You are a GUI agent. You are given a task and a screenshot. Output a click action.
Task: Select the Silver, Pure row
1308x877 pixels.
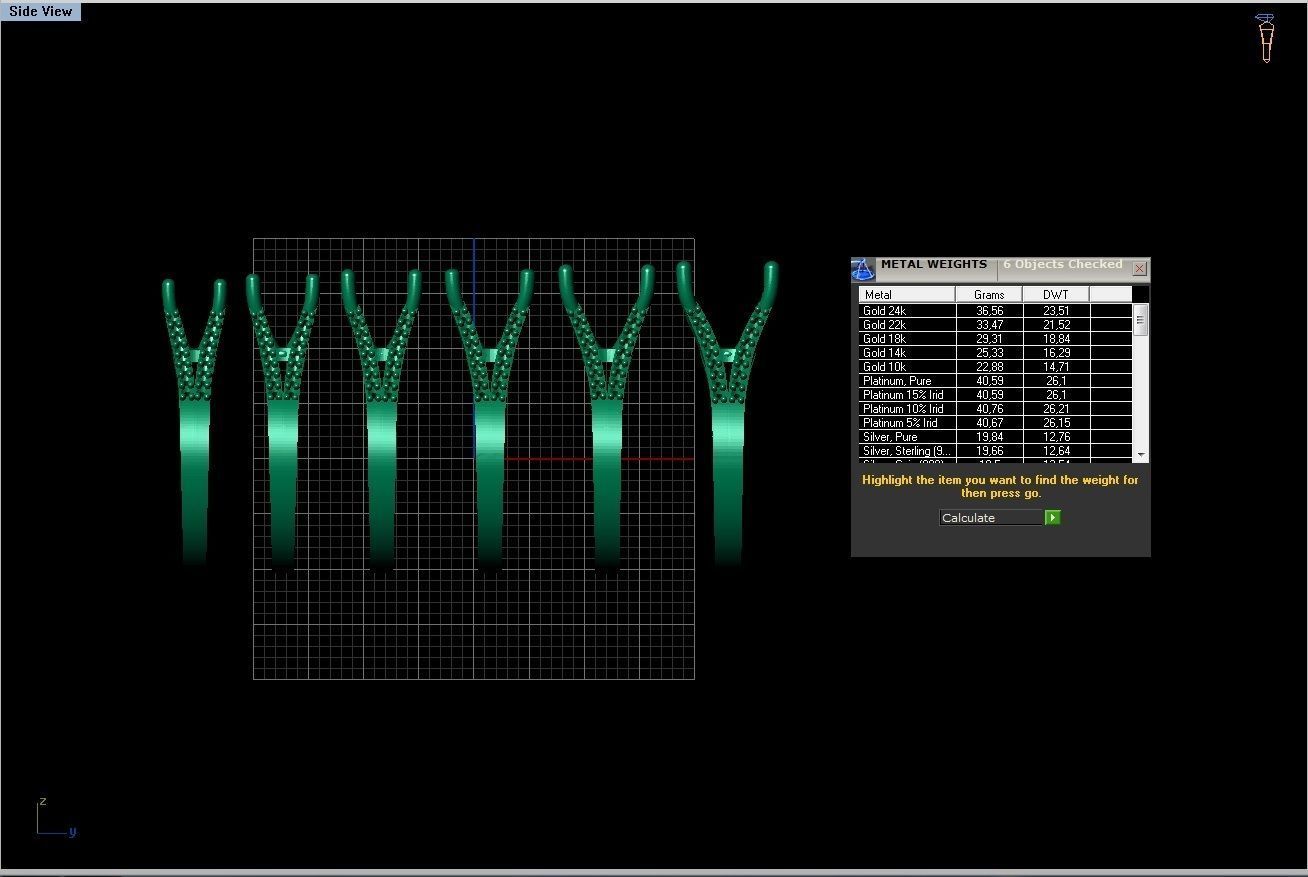[x=995, y=437]
